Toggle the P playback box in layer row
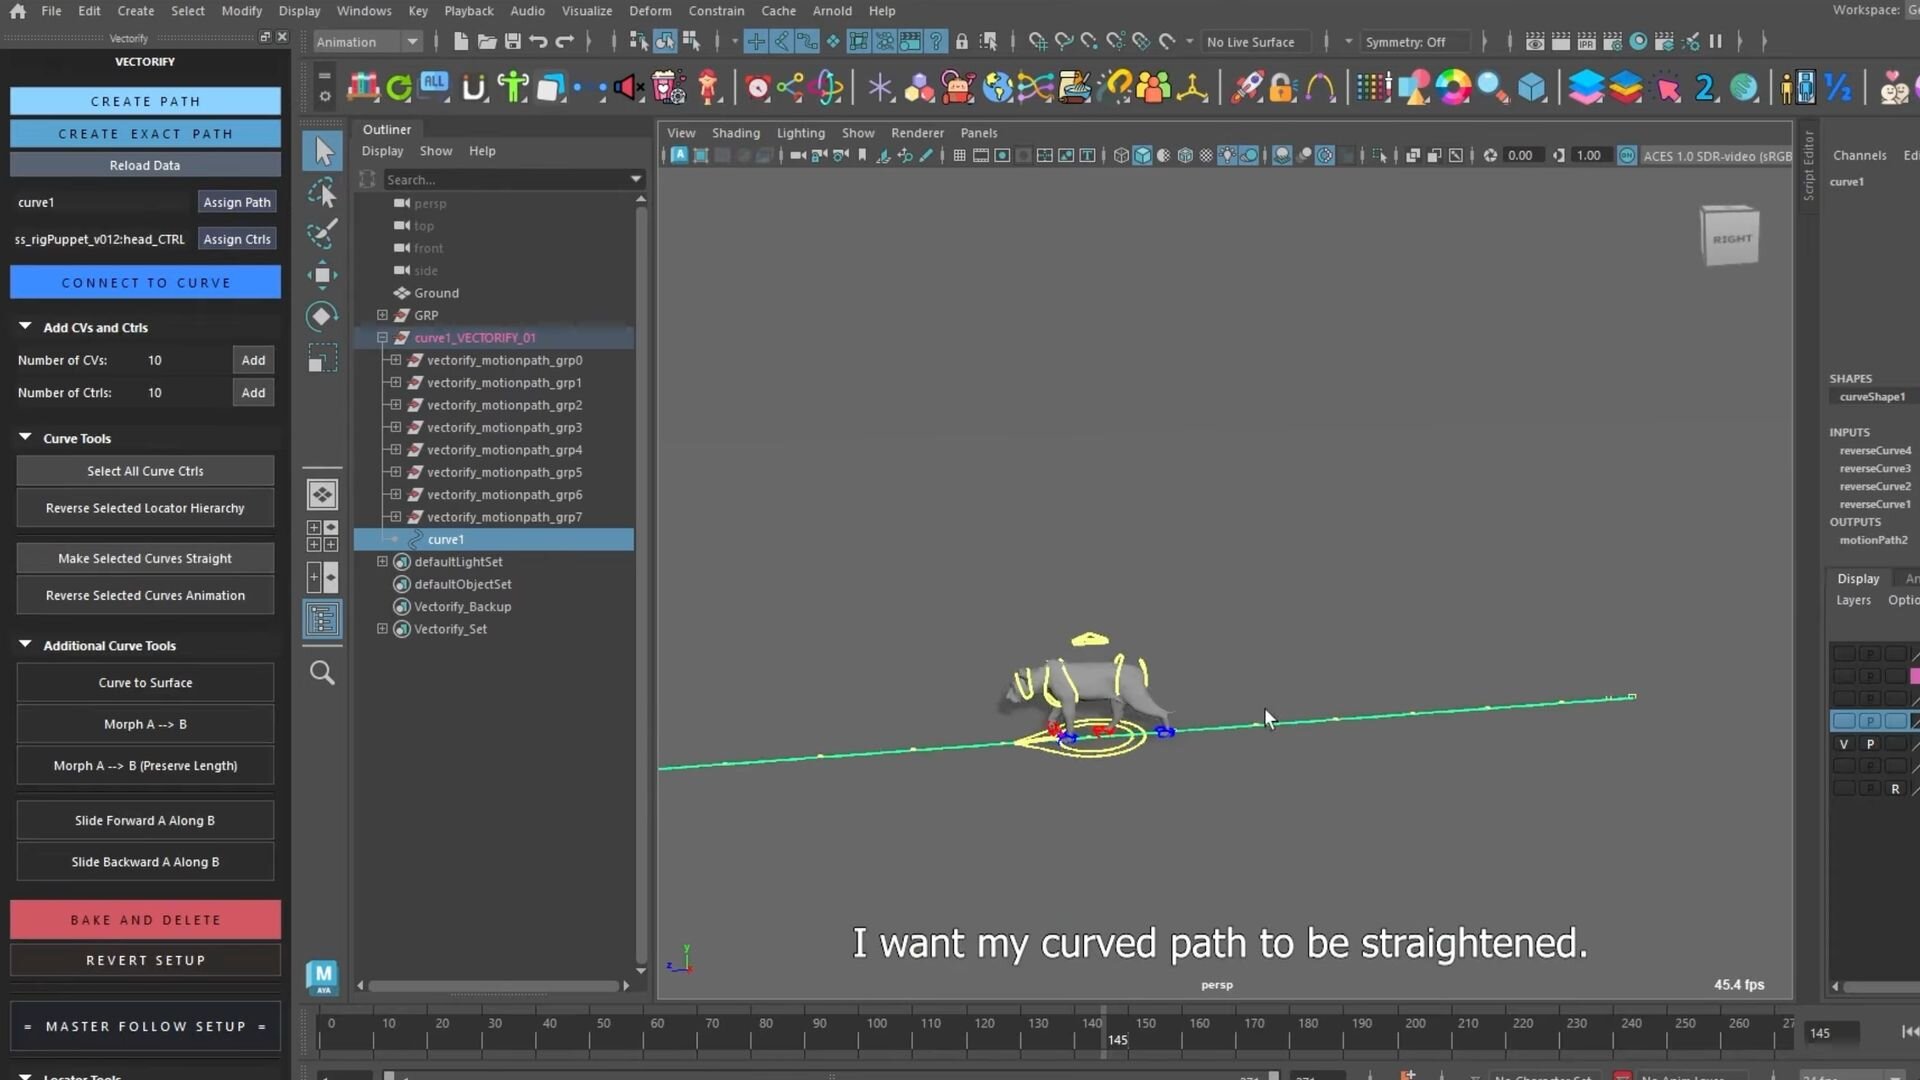1920x1080 pixels. pyautogui.click(x=1870, y=744)
